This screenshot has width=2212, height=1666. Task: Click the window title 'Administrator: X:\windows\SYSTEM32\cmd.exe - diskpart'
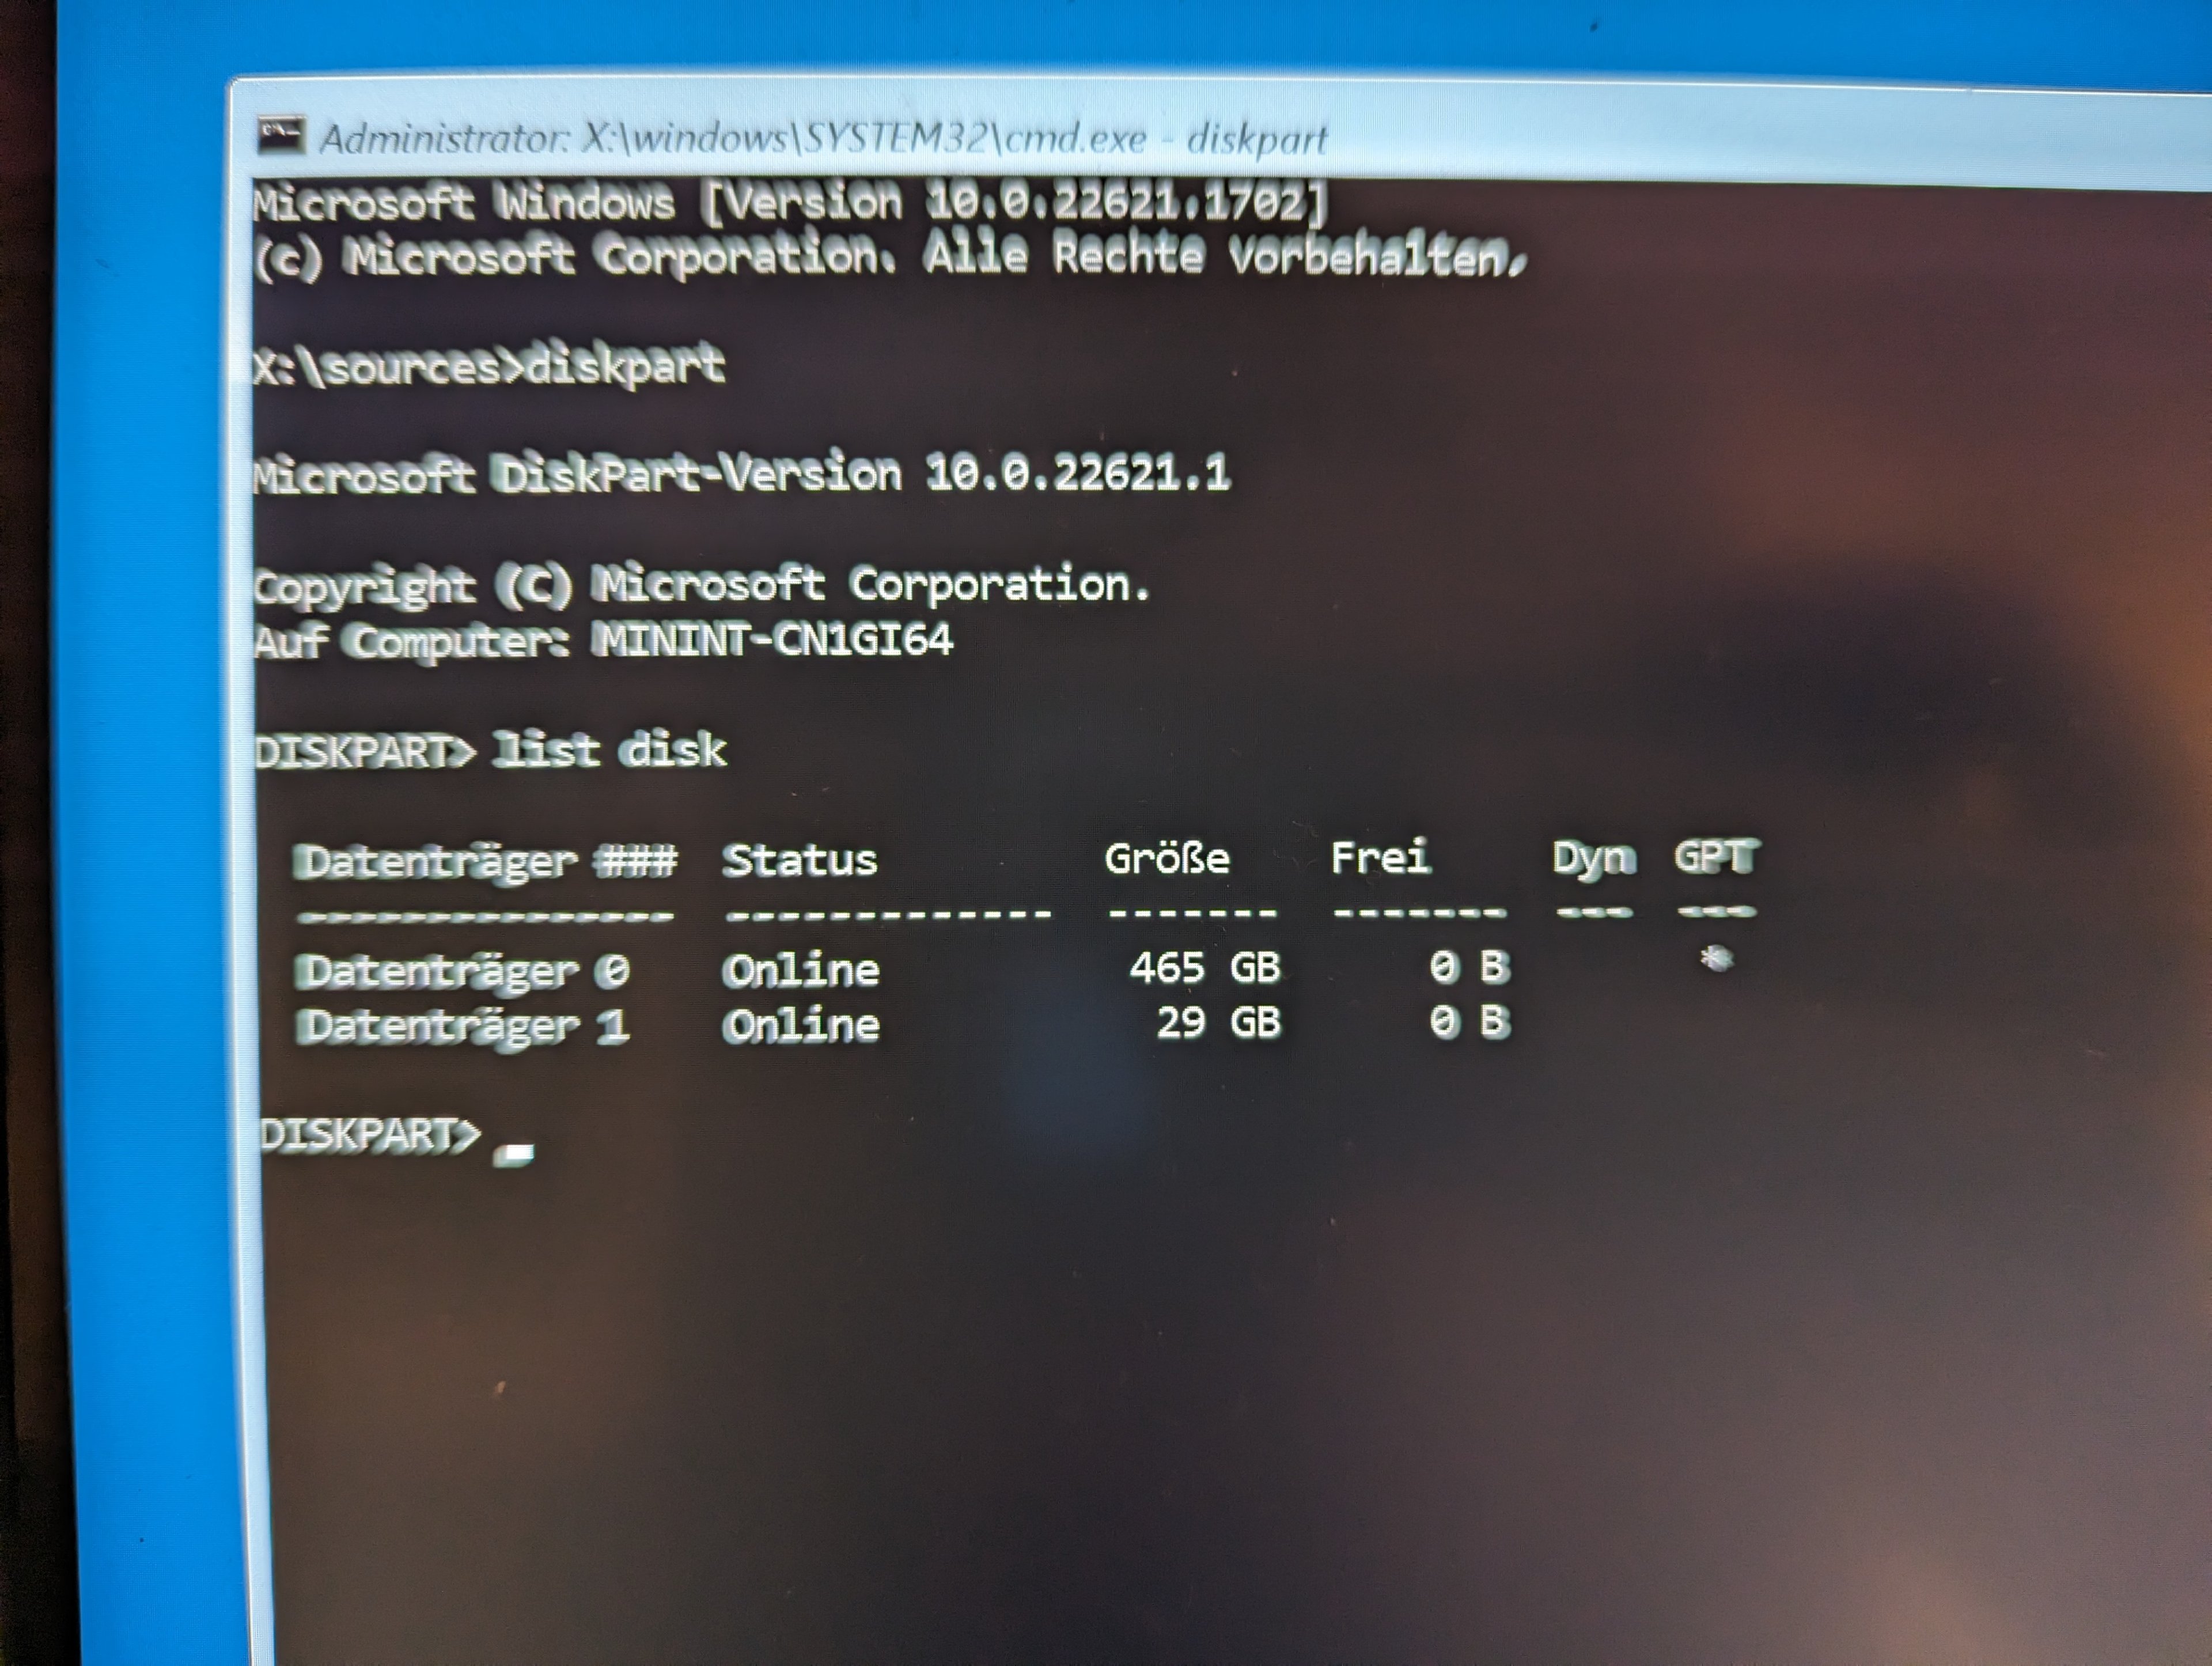tap(823, 139)
